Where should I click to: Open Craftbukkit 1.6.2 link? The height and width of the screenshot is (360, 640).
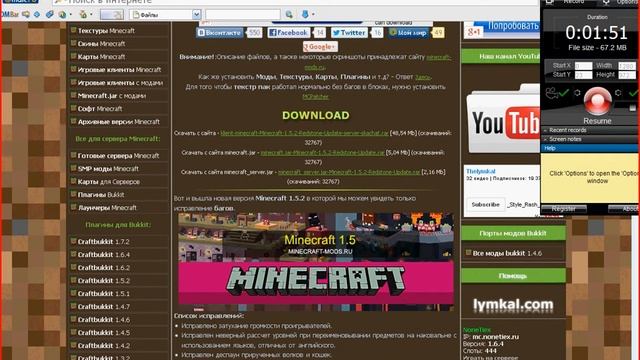(x=103, y=268)
